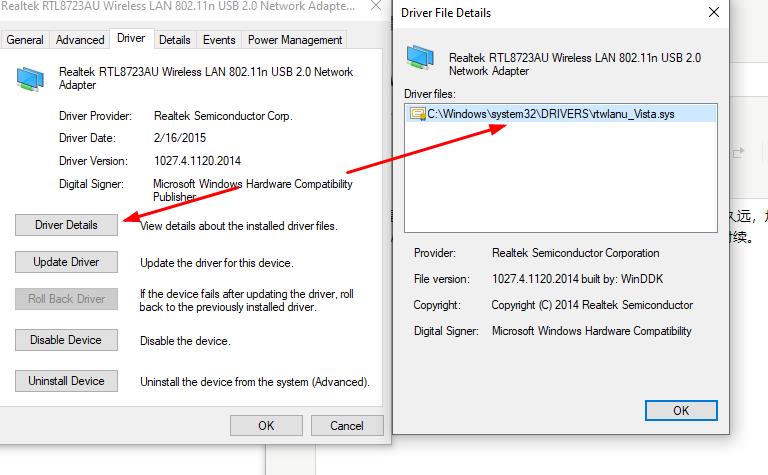This screenshot has height=475, width=768.
Task: Click the Driver Date value 2/16/2015
Action: coord(180,138)
